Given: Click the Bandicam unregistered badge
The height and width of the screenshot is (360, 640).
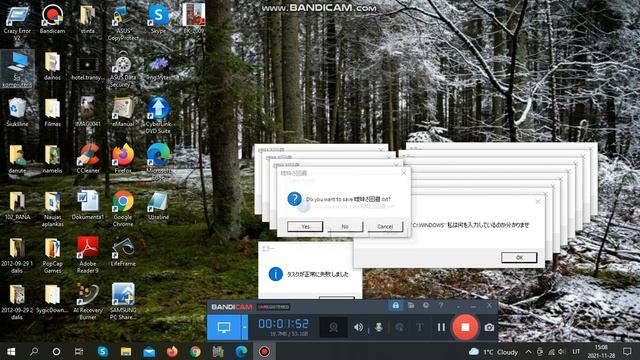Looking at the screenshot, I should [x=273, y=307].
